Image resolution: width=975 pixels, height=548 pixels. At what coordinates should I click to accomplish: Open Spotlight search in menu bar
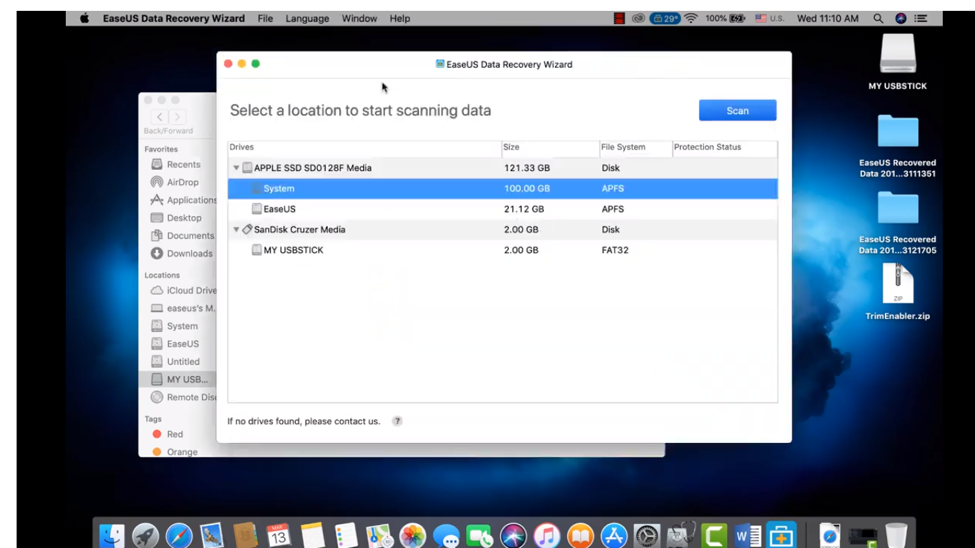coord(878,18)
